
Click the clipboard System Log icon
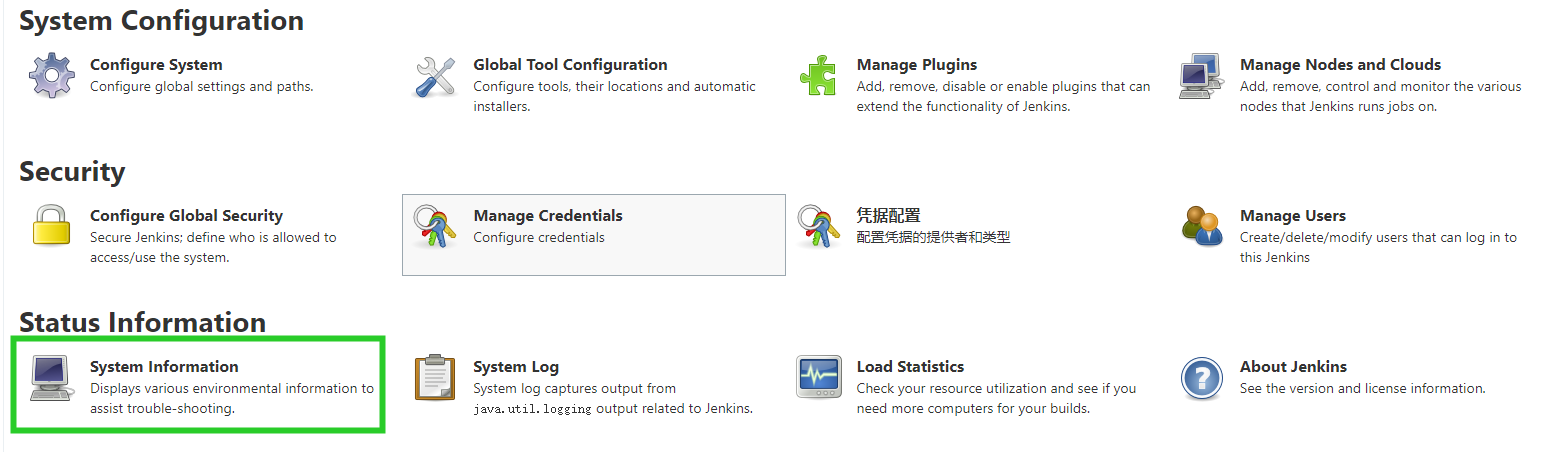(435, 377)
